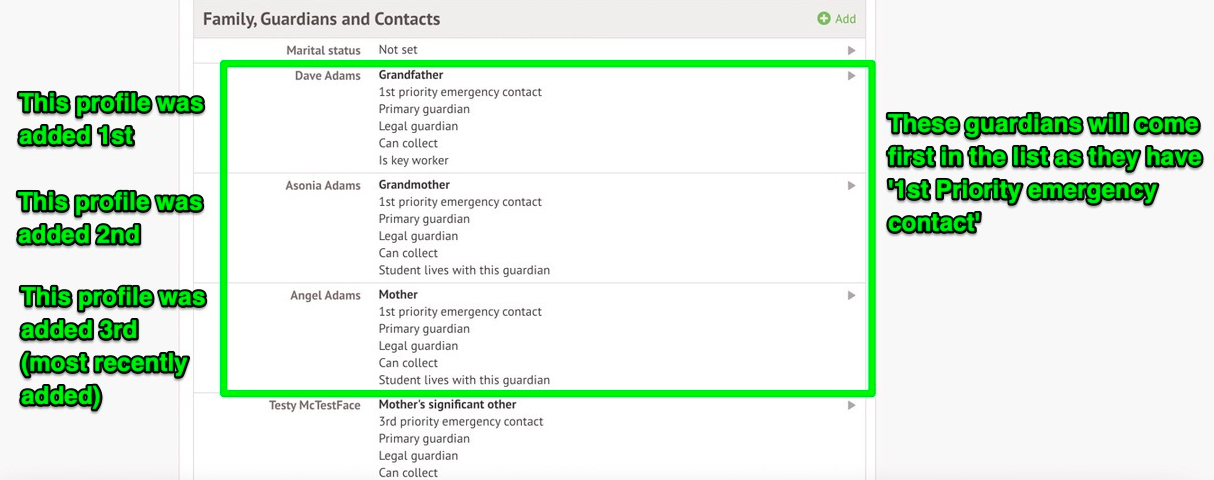This screenshot has width=1214, height=480.
Task: Expand Dave Adams row arrow
Action: (x=851, y=75)
